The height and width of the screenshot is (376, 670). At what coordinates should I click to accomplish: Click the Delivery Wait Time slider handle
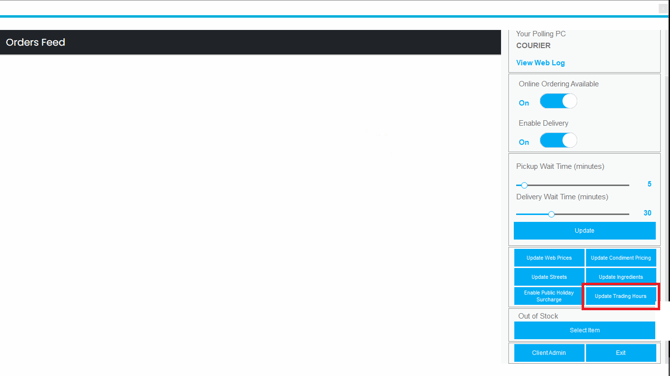(551, 214)
